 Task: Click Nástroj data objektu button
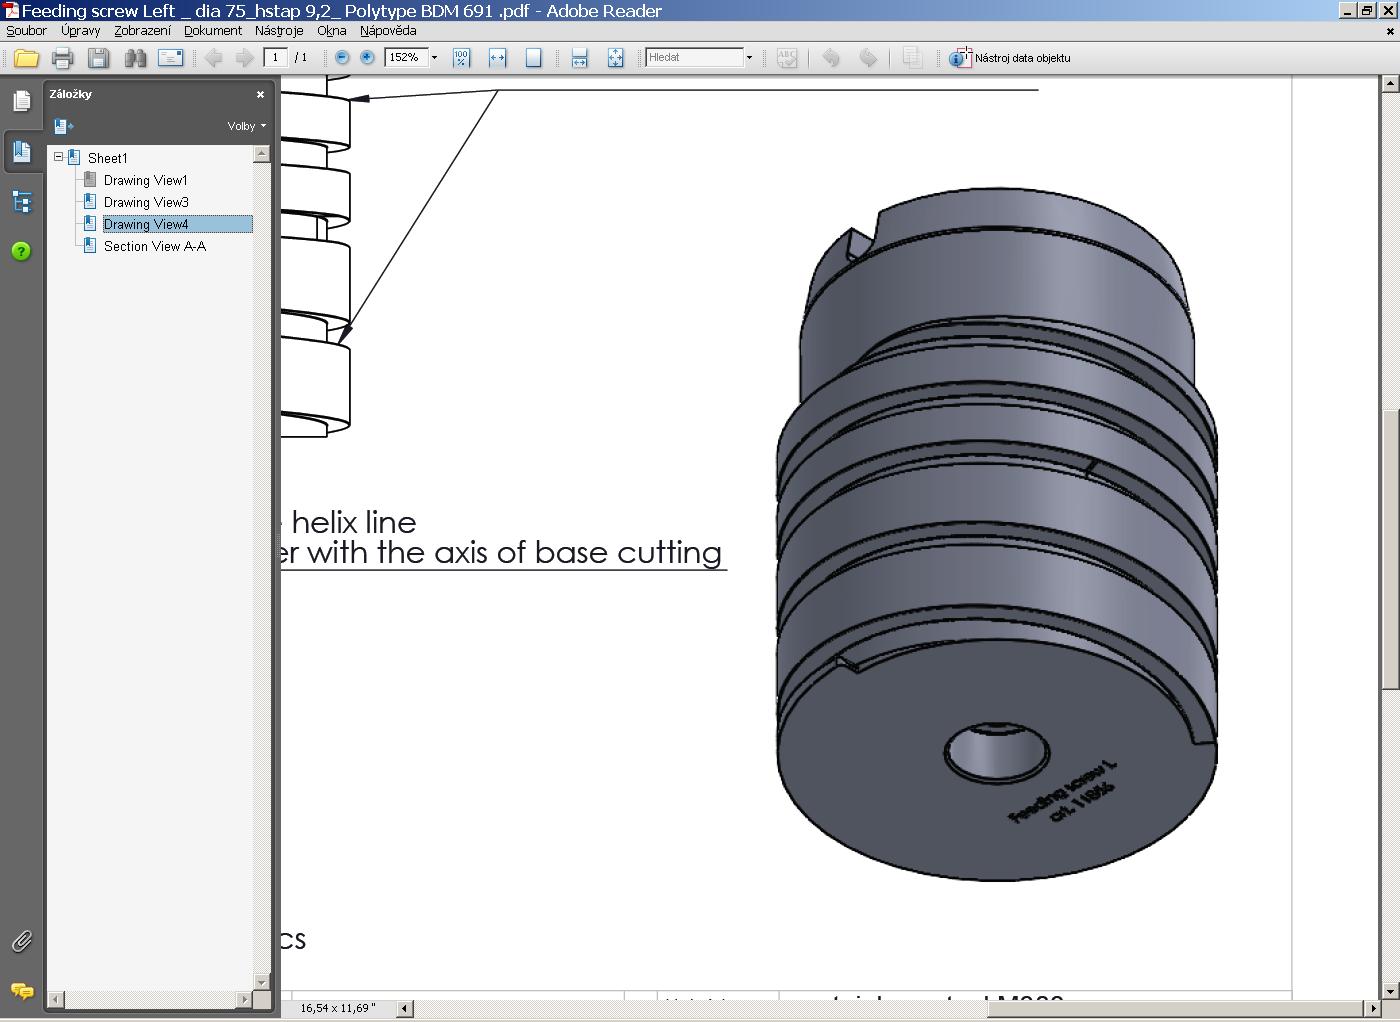pos(1010,58)
